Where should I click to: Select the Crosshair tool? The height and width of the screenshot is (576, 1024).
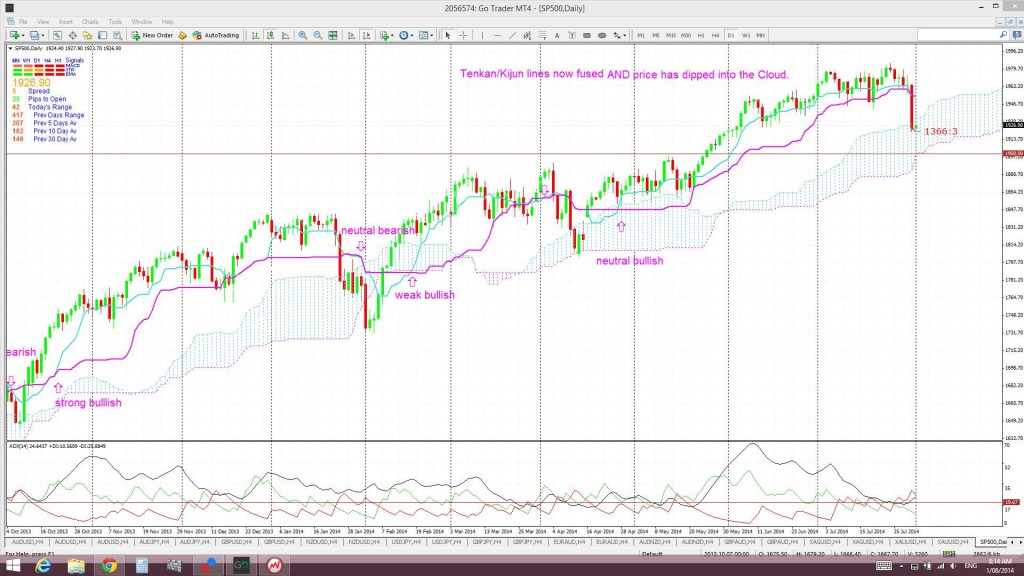(463, 35)
